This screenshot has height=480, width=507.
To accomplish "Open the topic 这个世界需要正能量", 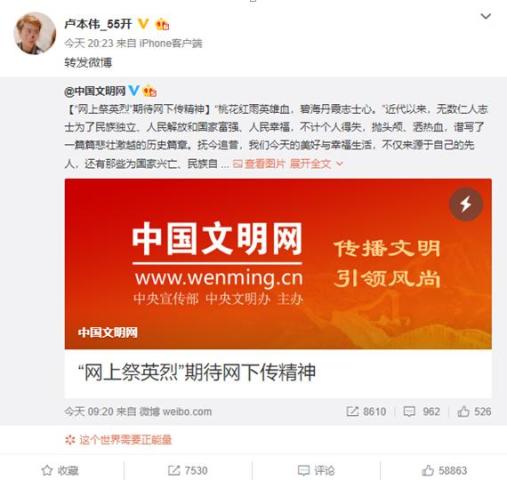I will 118,440.
